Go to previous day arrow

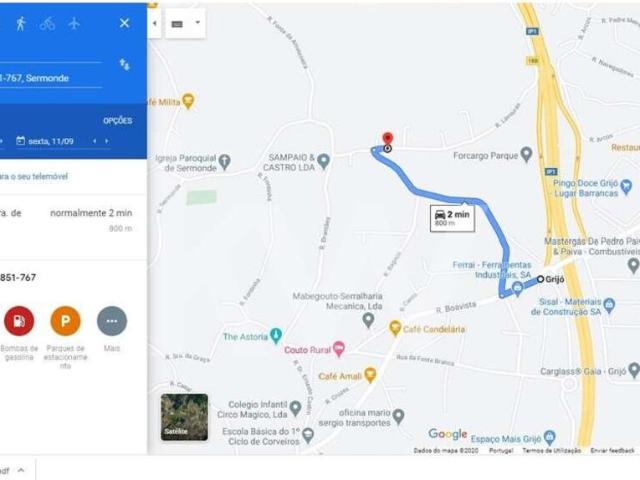[x=94, y=141]
